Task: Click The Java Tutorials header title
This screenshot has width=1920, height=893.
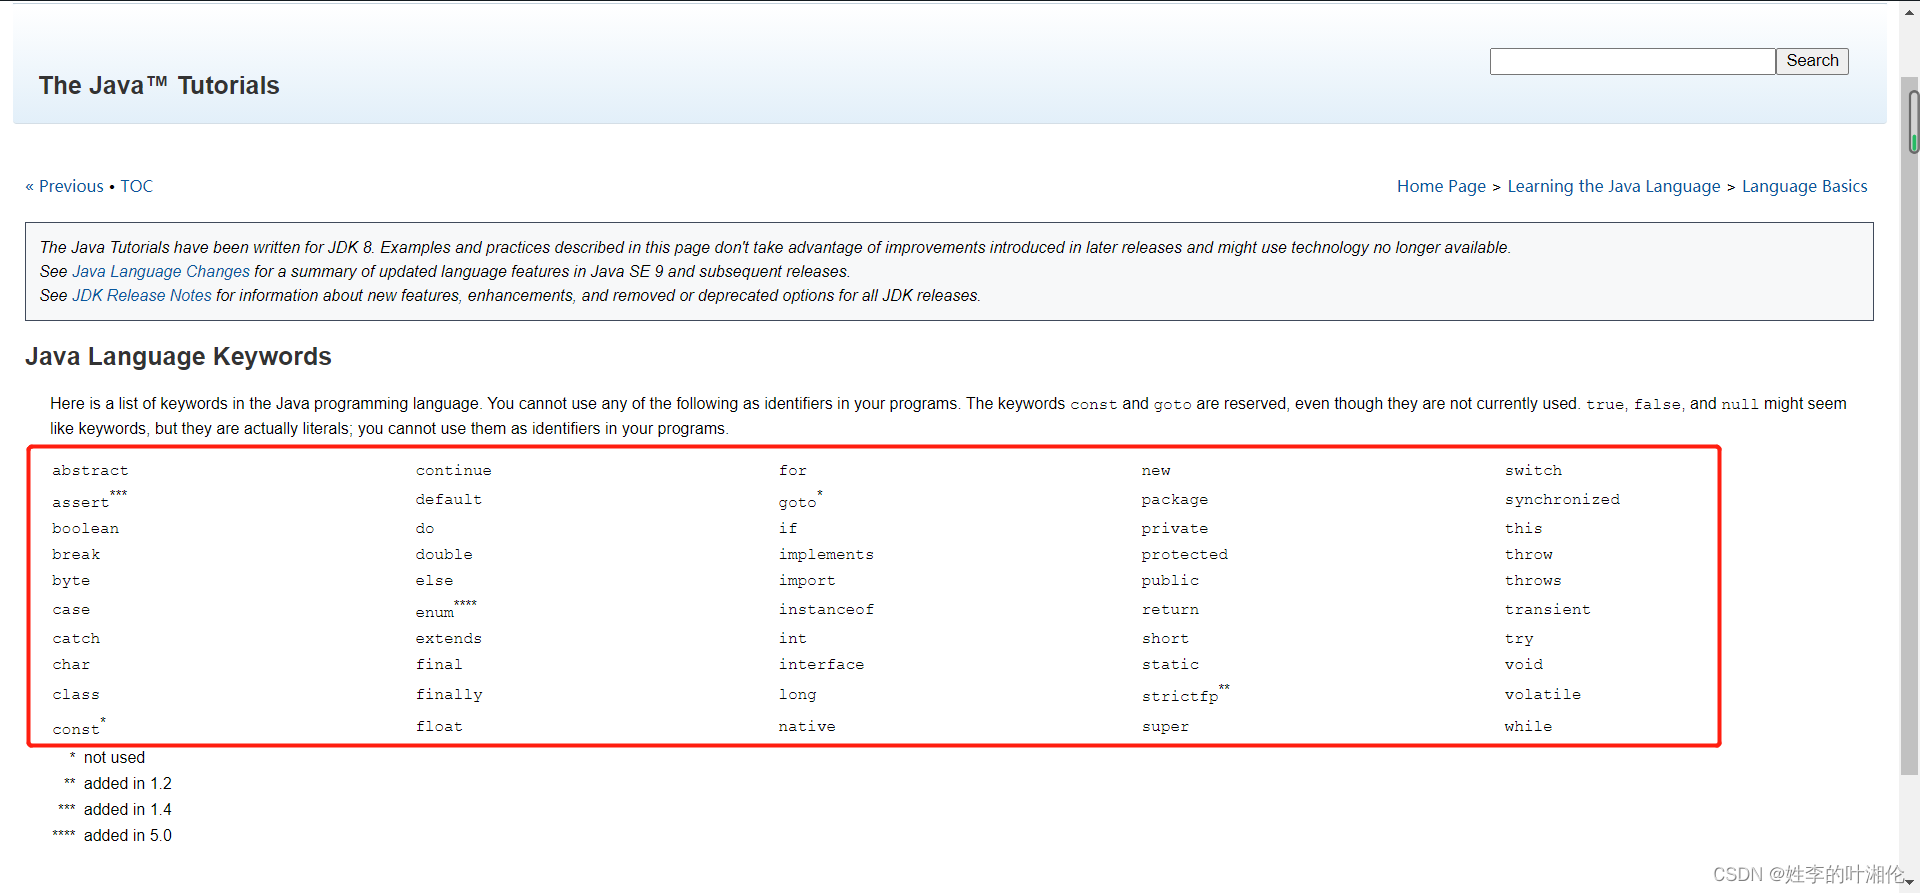Action: 159,86
